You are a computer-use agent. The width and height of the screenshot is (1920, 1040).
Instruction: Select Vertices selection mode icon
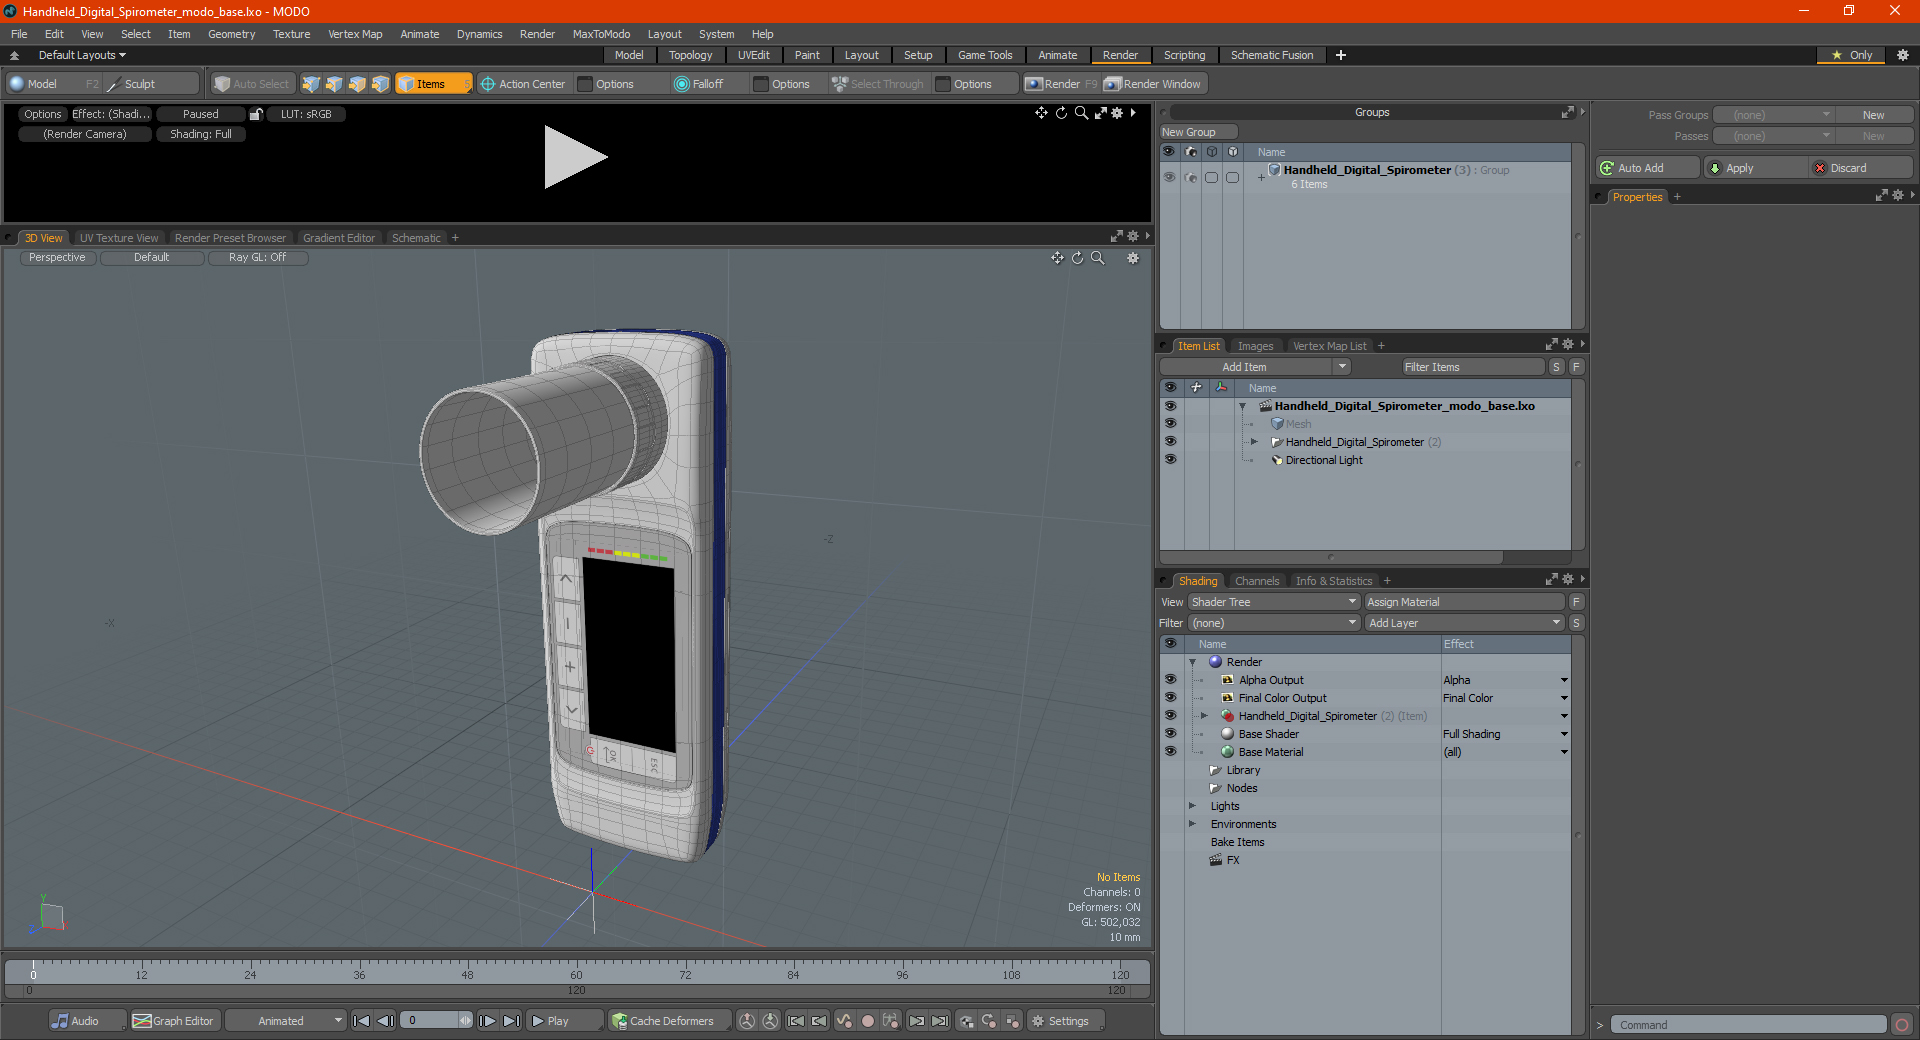tap(311, 84)
